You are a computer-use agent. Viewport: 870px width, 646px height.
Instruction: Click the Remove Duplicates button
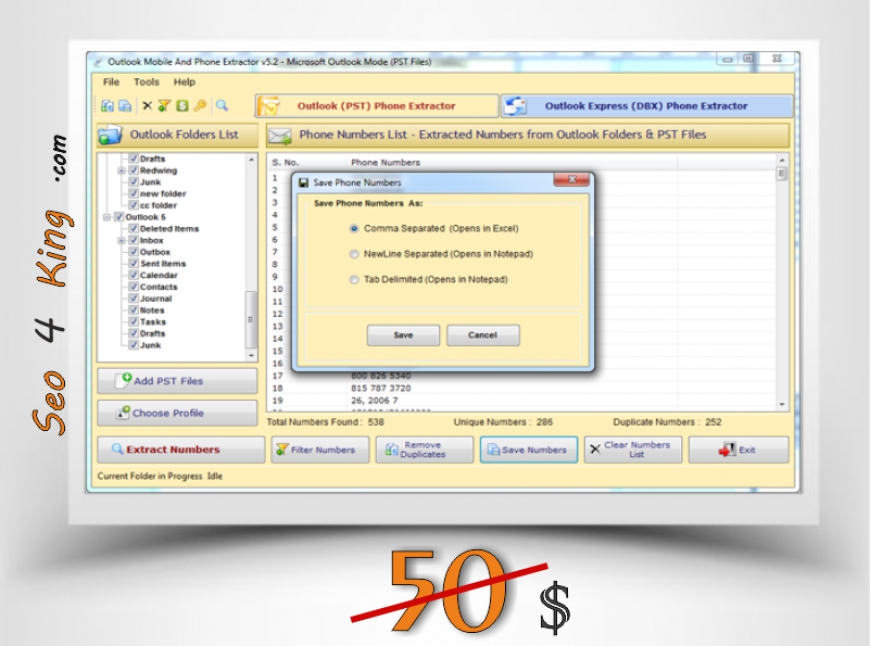point(424,450)
